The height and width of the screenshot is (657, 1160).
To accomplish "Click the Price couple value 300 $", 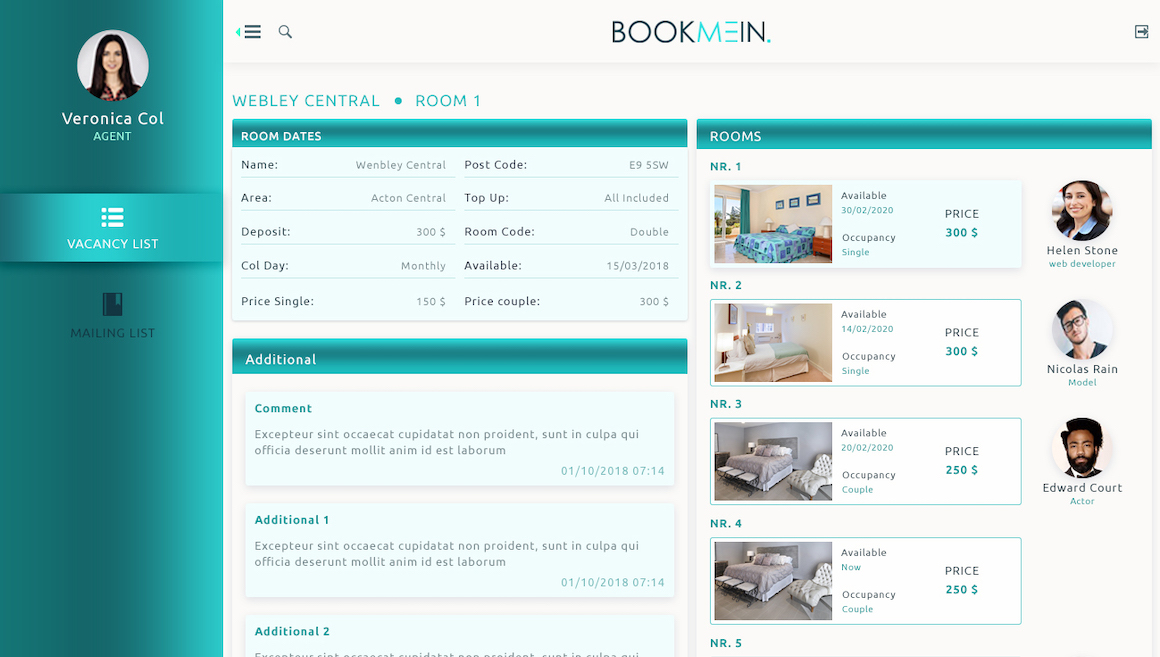I will point(654,301).
